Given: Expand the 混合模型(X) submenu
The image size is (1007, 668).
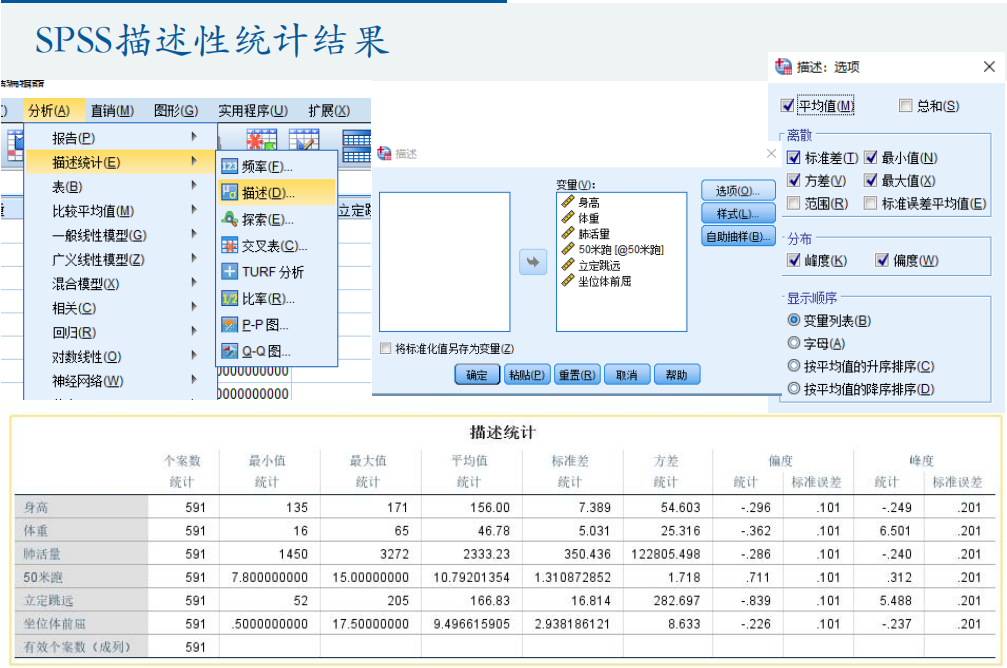Looking at the screenshot, I should [119, 283].
